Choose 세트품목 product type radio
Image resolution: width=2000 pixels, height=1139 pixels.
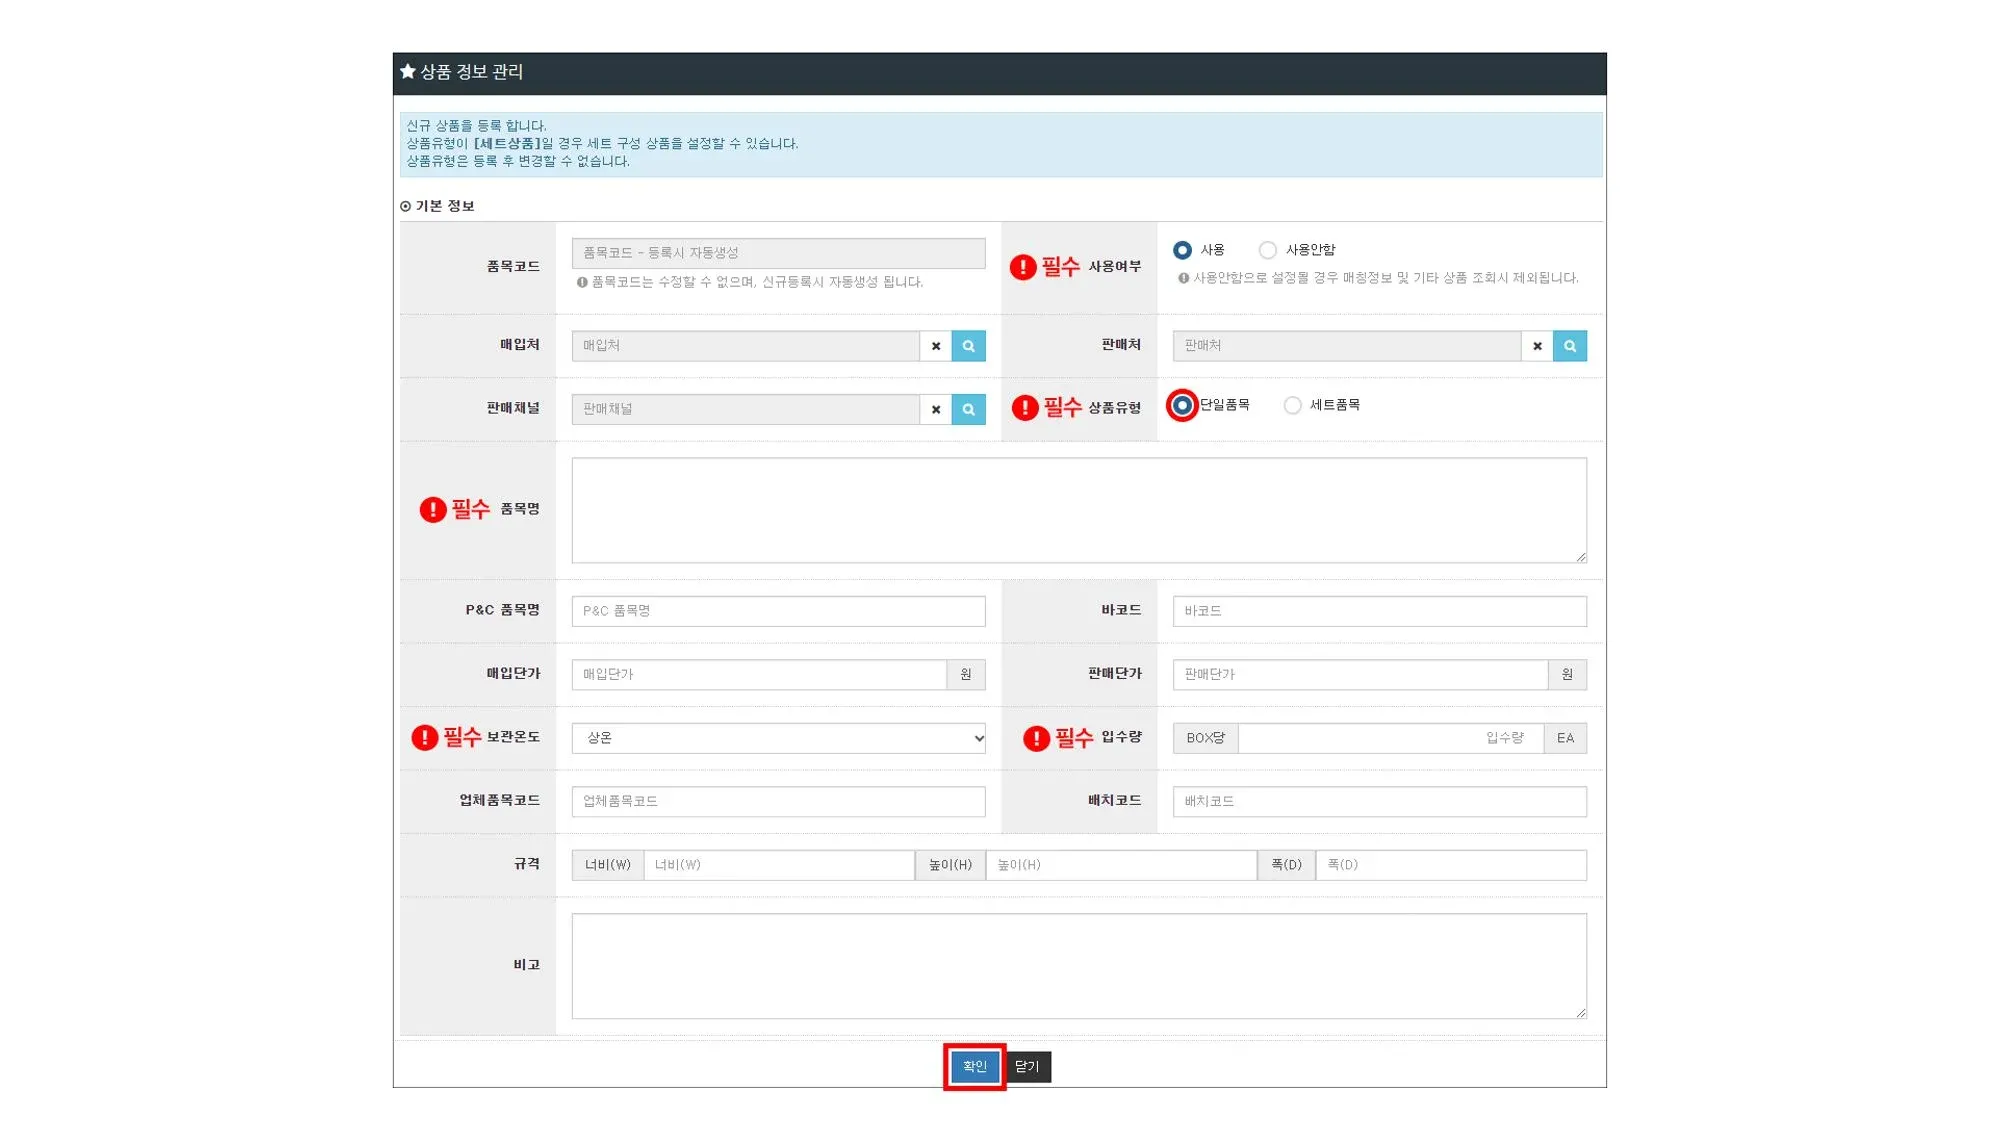click(1292, 405)
